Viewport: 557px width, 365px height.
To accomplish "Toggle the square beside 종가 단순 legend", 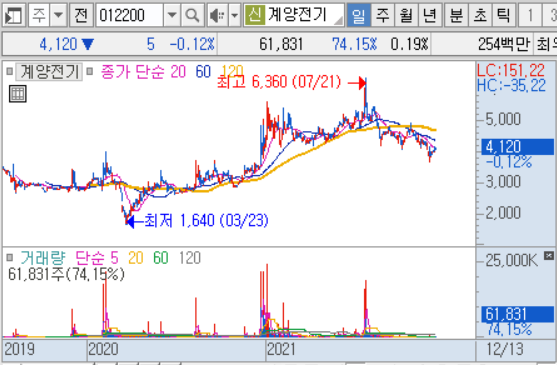I will (90, 71).
